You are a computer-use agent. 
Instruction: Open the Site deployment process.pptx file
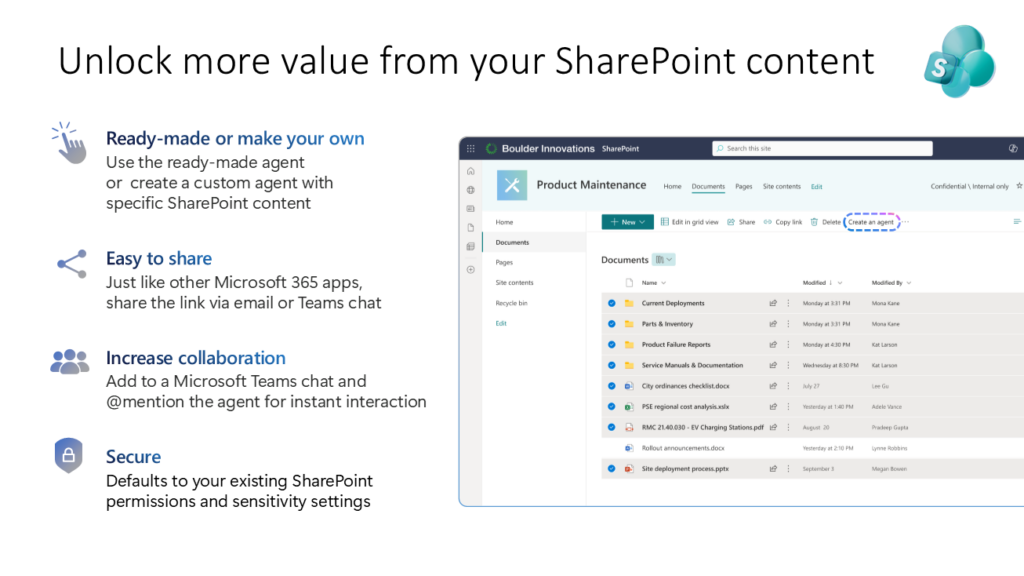(x=684, y=469)
